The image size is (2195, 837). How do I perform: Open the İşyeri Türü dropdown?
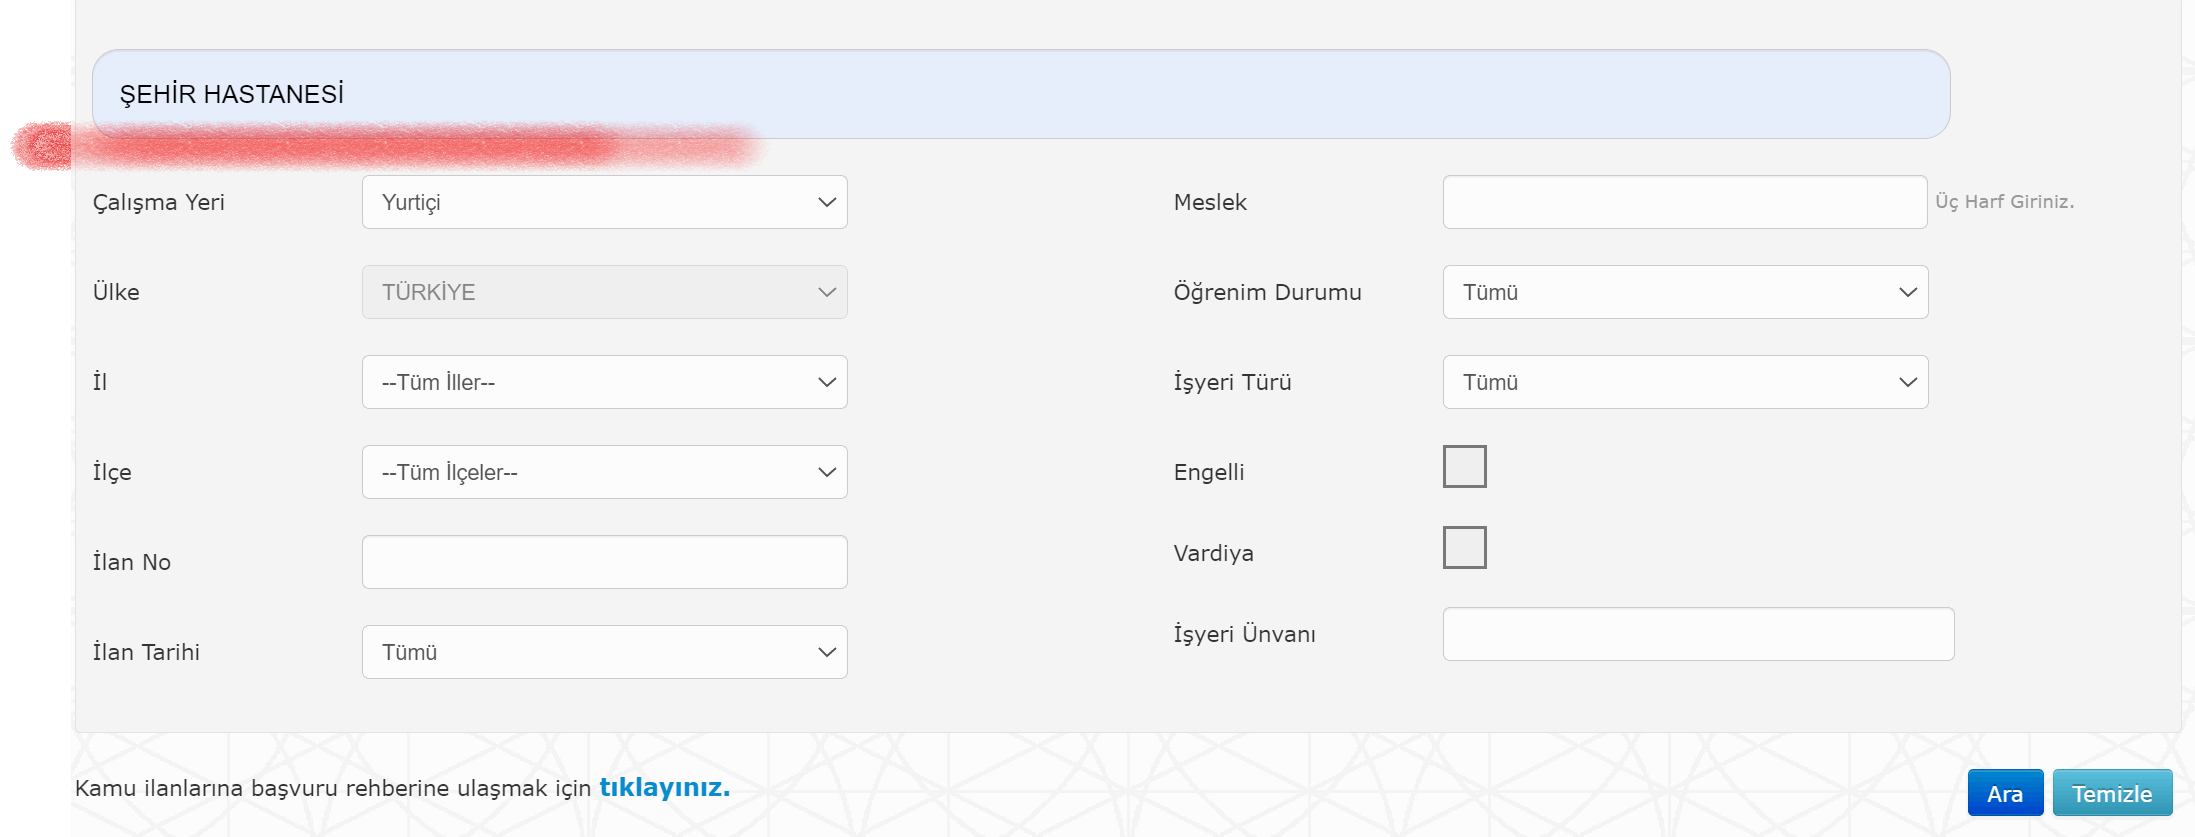tap(1685, 382)
